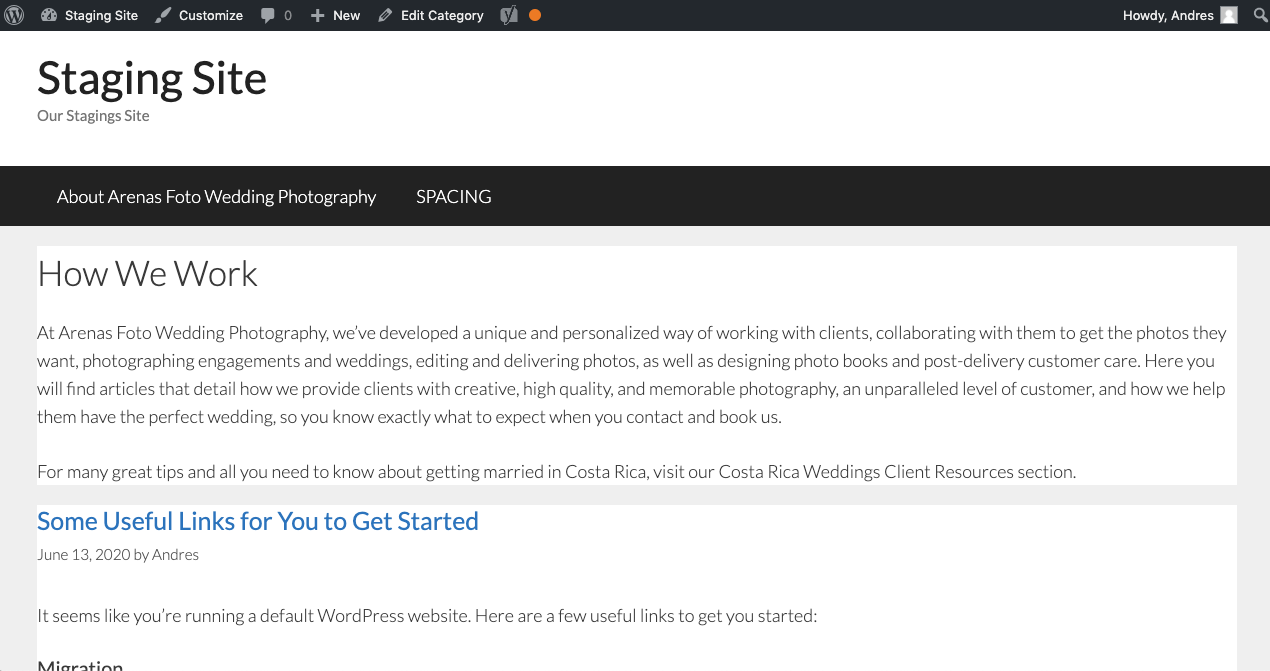Screen dimensions: 1270x671
Task: Click Andres's avatar thumbnail
Action: [x=1229, y=15]
